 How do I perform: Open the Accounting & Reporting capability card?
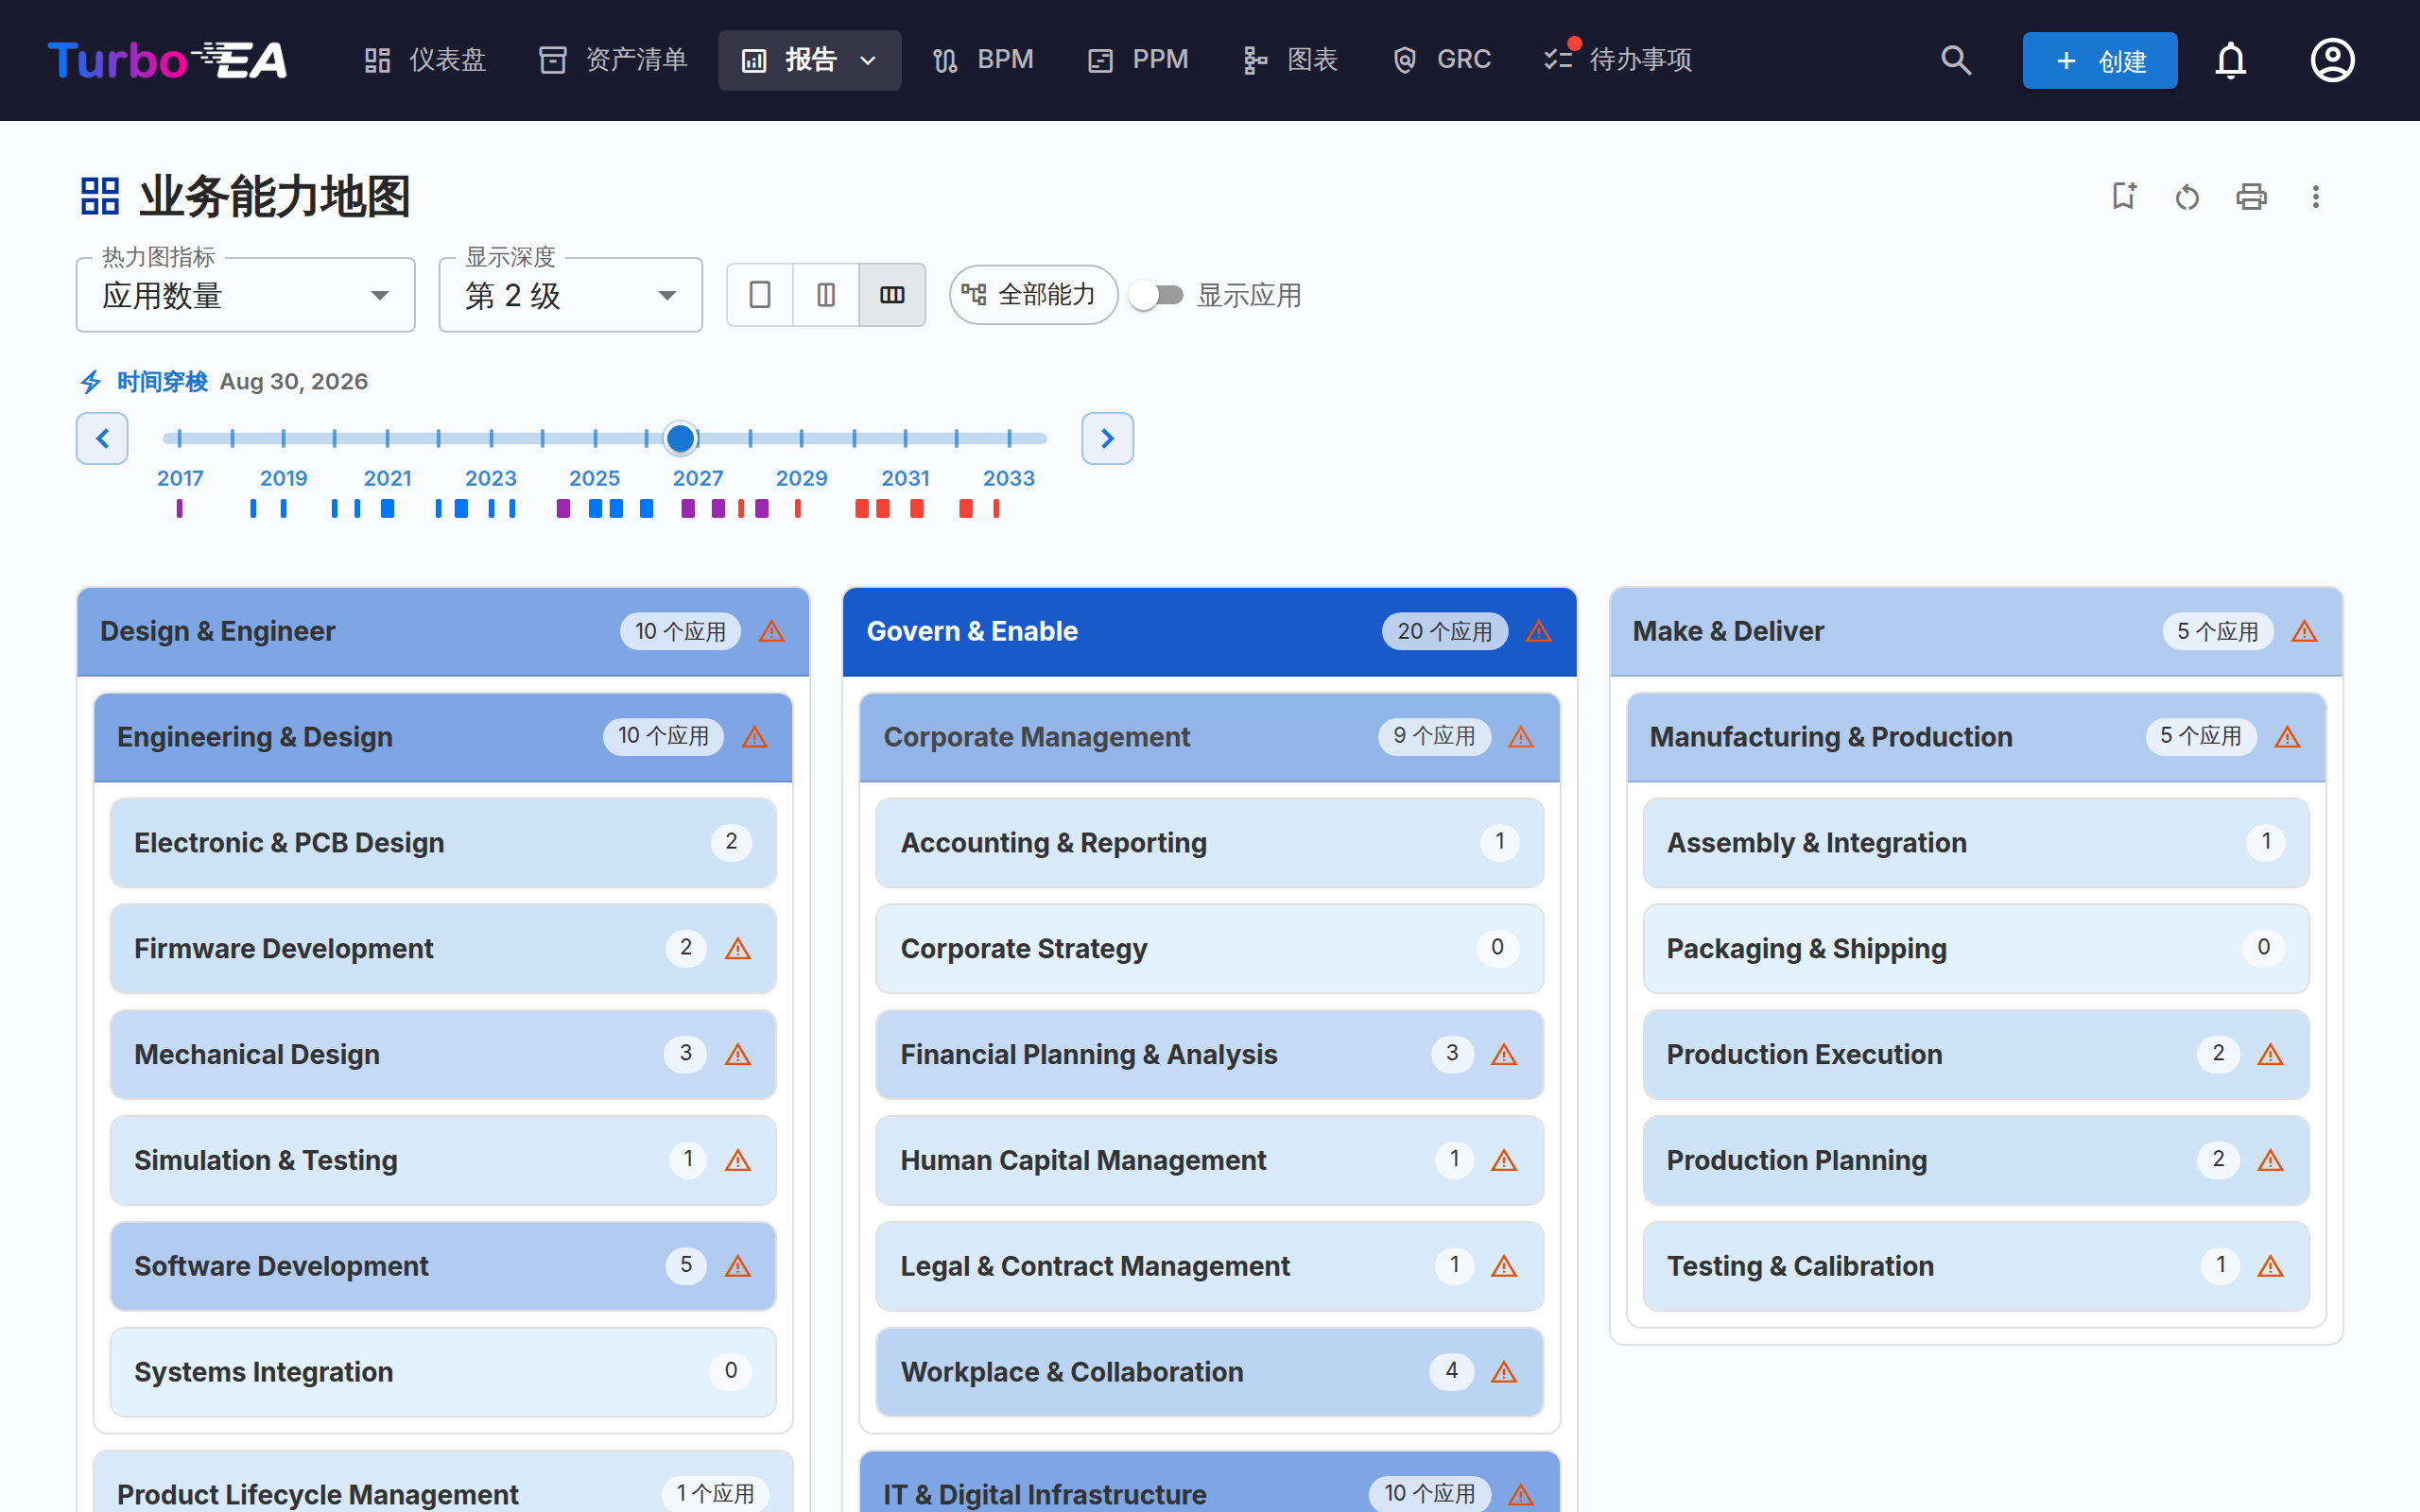click(x=1209, y=842)
